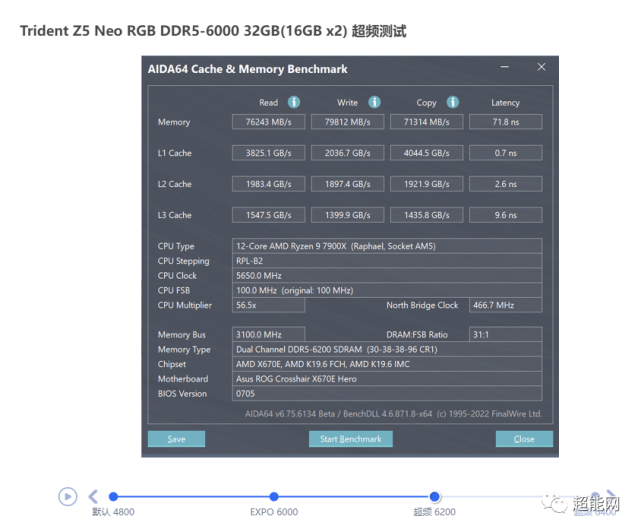The image size is (641, 532).
Task: Click the L1 Cache read value 3825.1 GB/s
Action: (268, 153)
